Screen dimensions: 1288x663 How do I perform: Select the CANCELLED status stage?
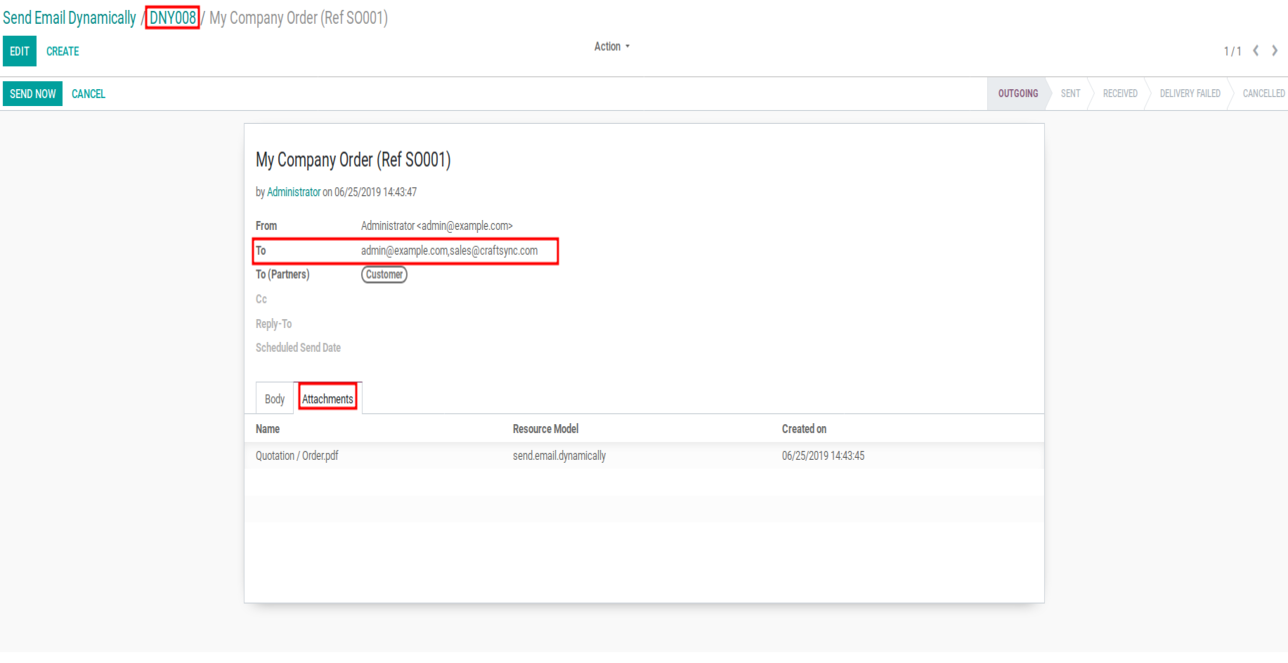[1263, 94]
